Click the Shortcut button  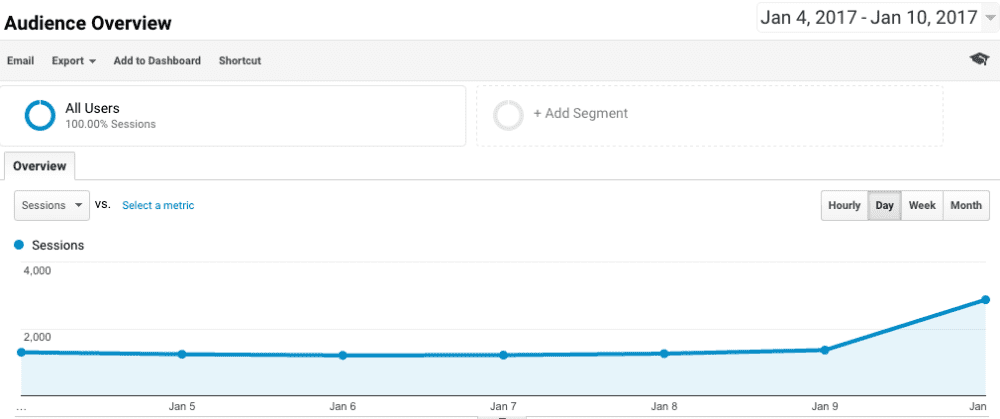(x=240, y=61)
